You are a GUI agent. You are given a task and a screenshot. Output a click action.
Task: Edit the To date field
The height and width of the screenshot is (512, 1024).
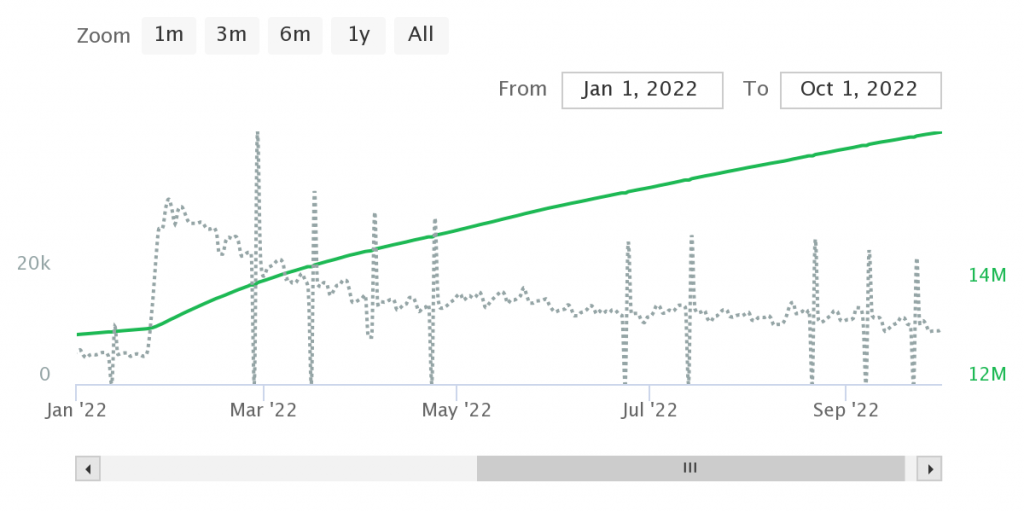pos(859,89)
